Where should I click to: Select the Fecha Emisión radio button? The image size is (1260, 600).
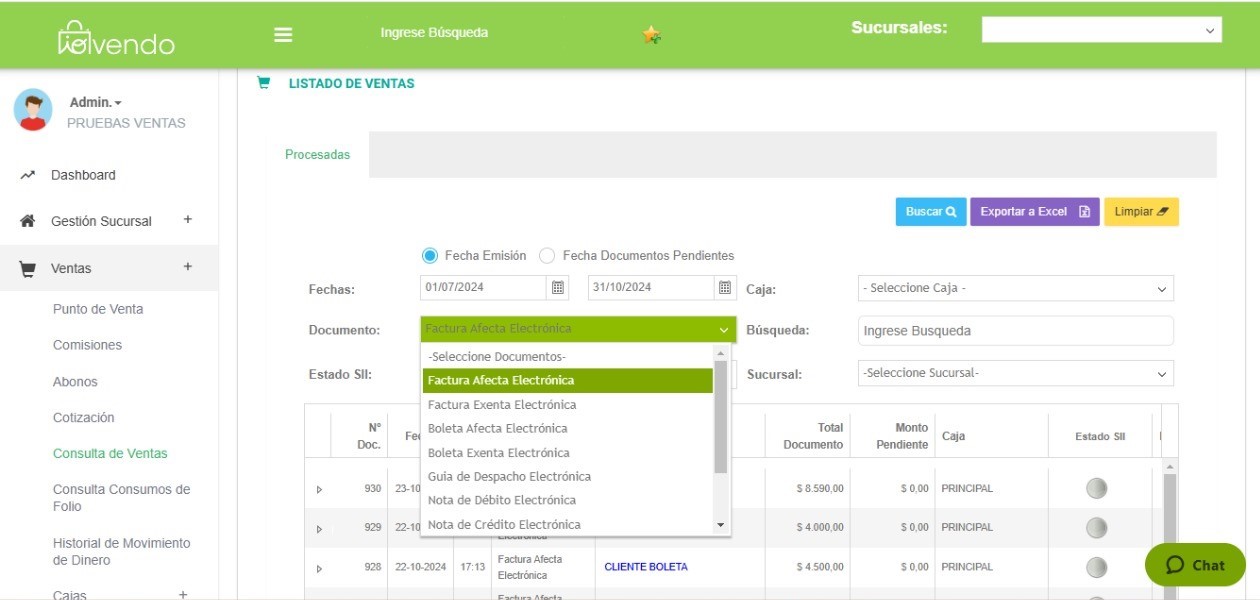pyautogui.click(x=430, y=256)
